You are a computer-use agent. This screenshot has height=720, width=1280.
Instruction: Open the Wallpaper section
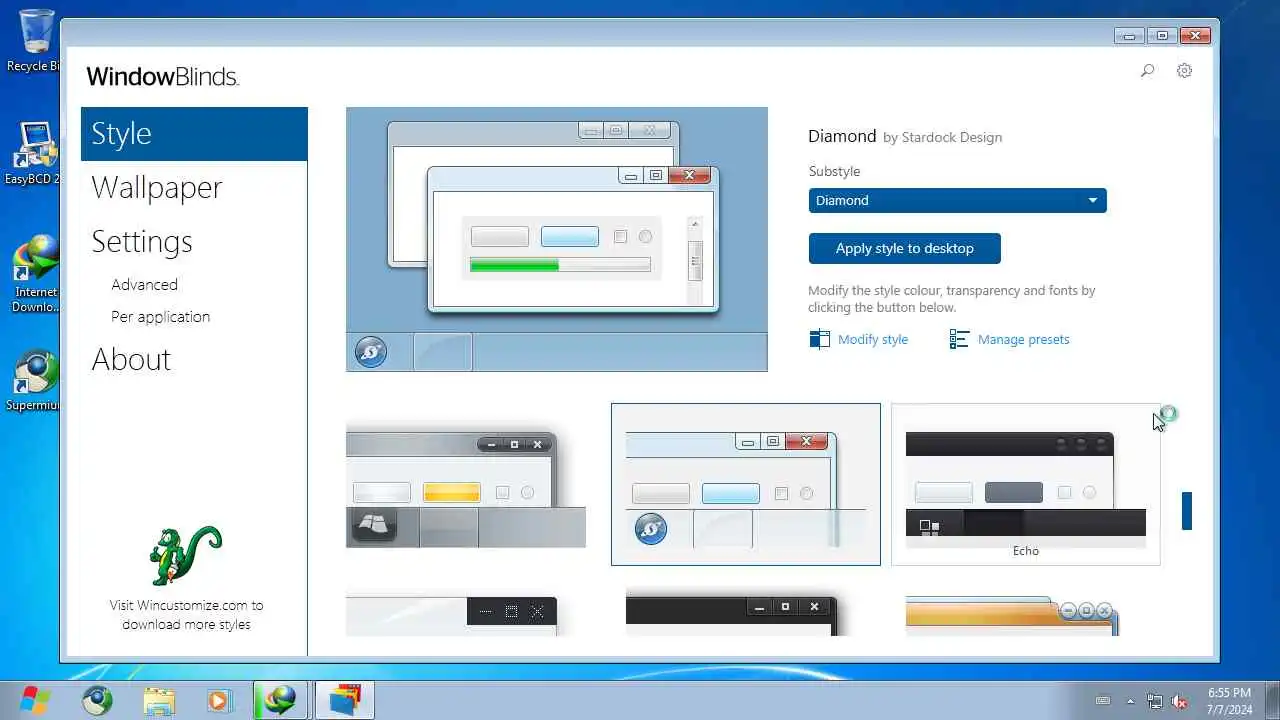click(x=157, y=188)
